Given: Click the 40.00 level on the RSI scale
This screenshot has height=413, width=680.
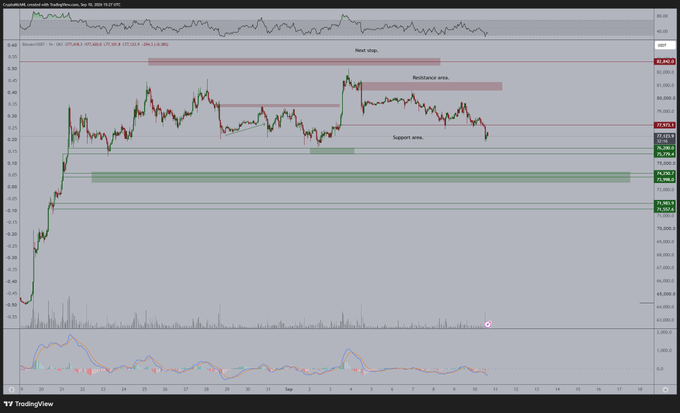Looking at the screenshot, I should (662, 32).
